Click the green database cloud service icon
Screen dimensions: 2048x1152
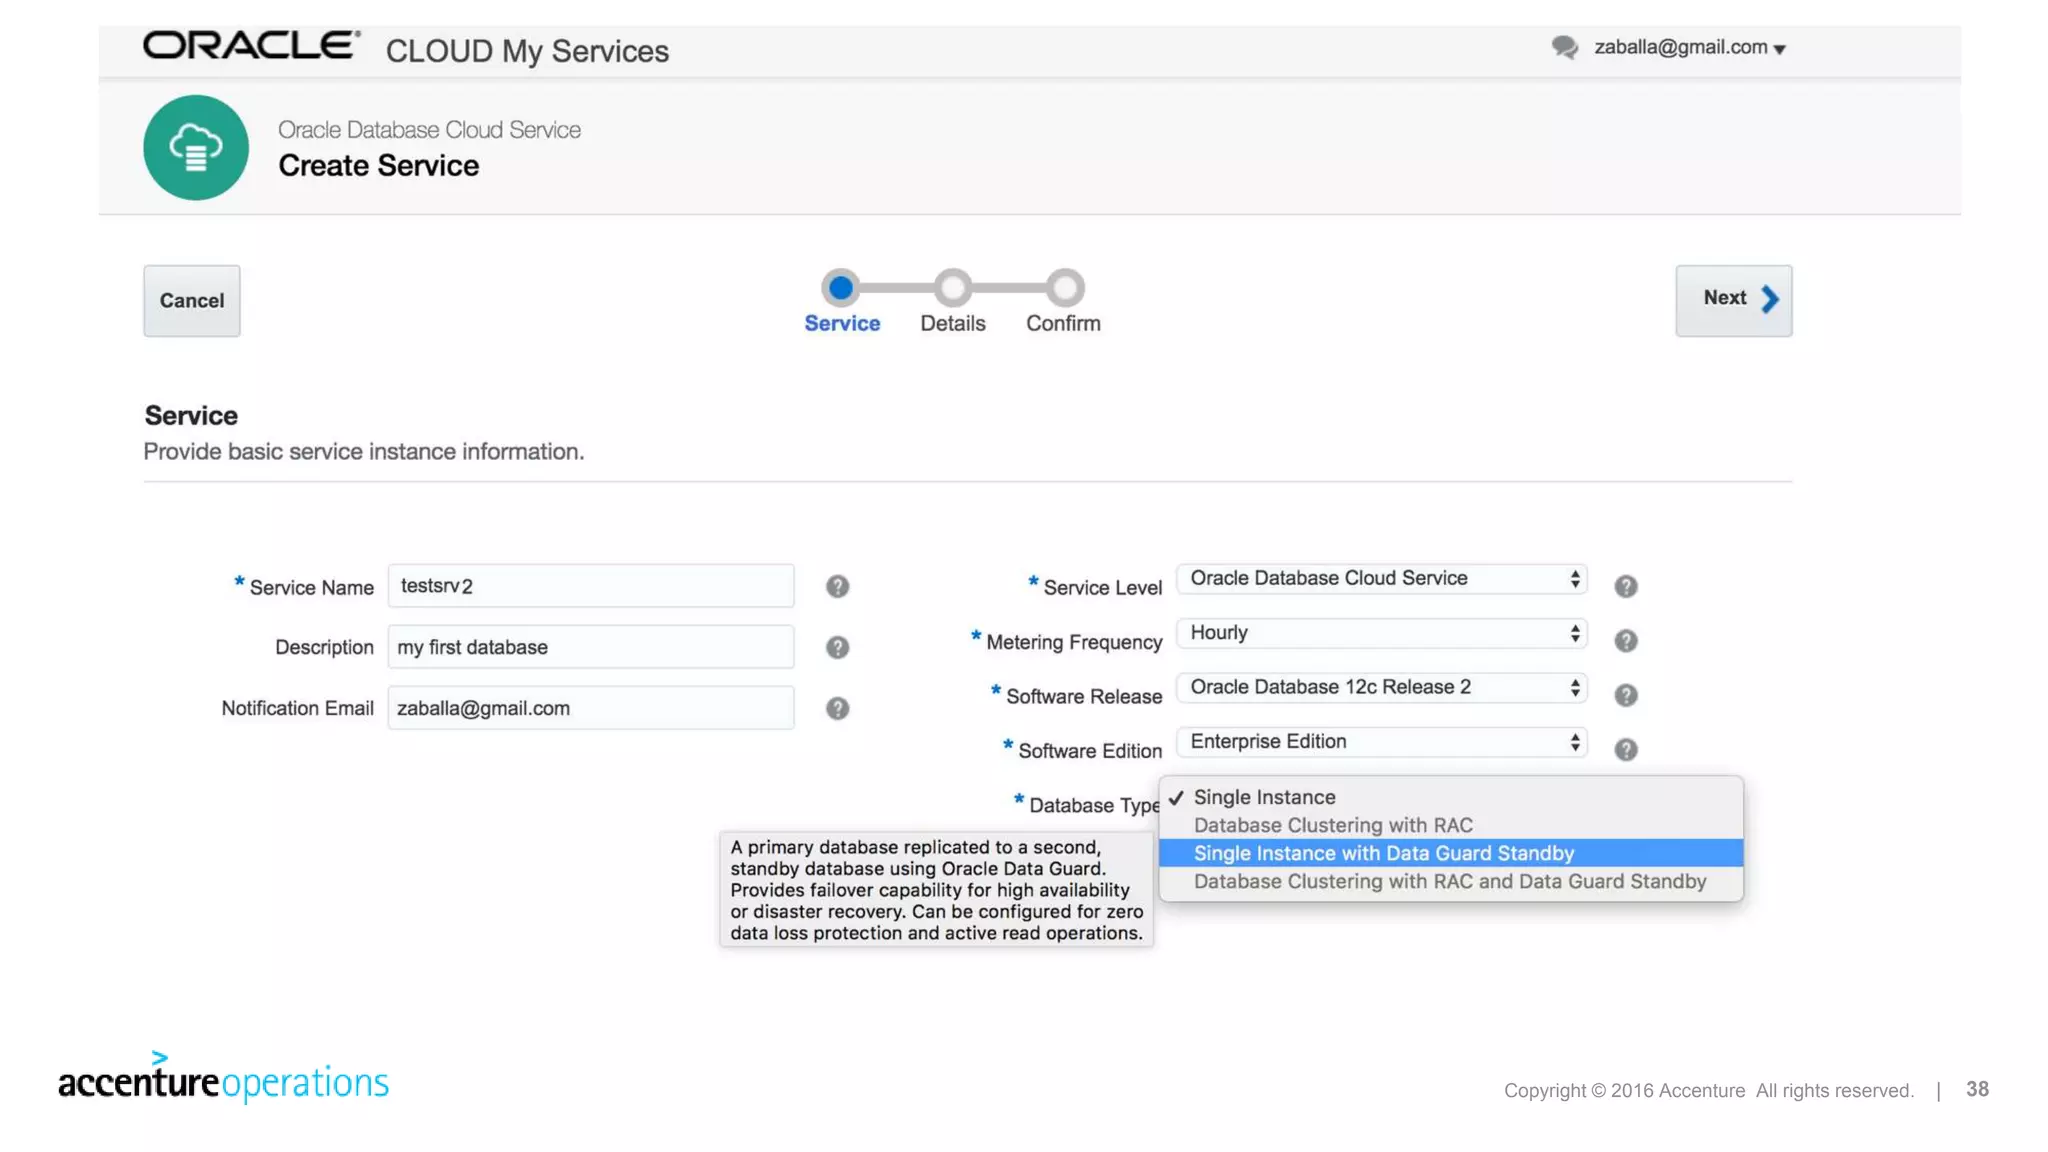pyautogui.click(x=196, y=148)
